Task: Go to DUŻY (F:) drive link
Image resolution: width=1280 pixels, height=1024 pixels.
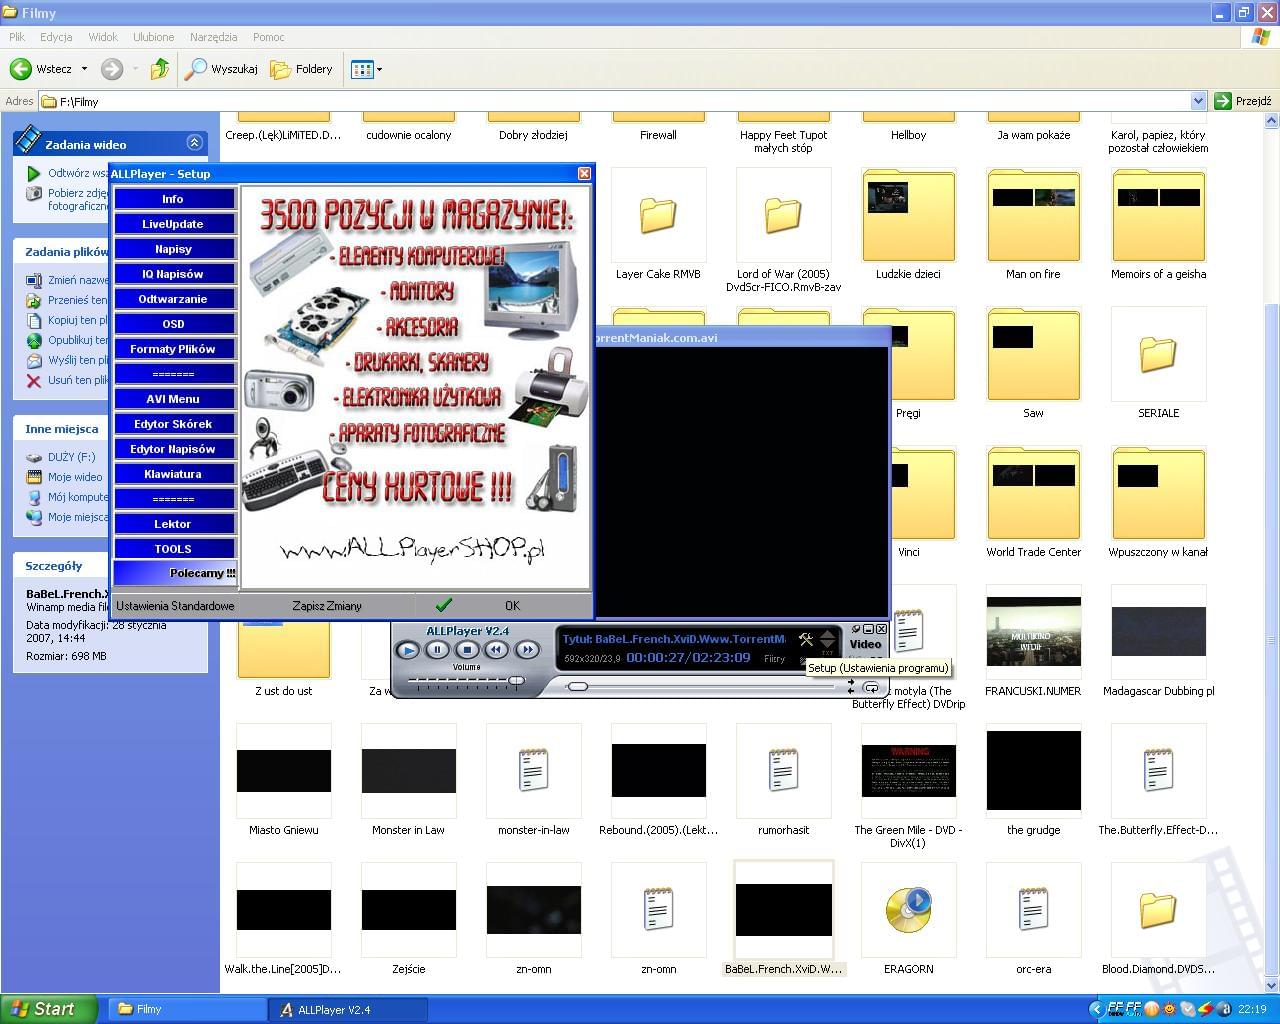Action: click(72, 457)
